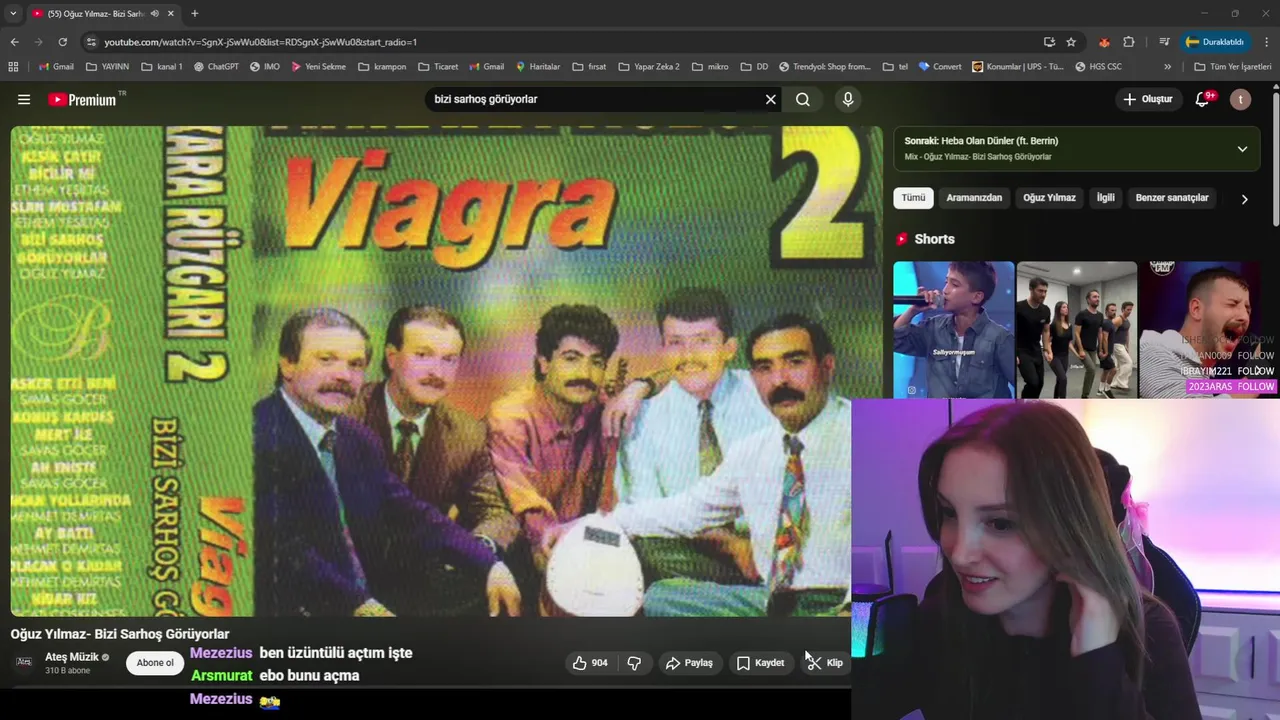Viewport: 1280px width, 720px height.
Task: View site information icon in address bar
Action: coord(91,42)
